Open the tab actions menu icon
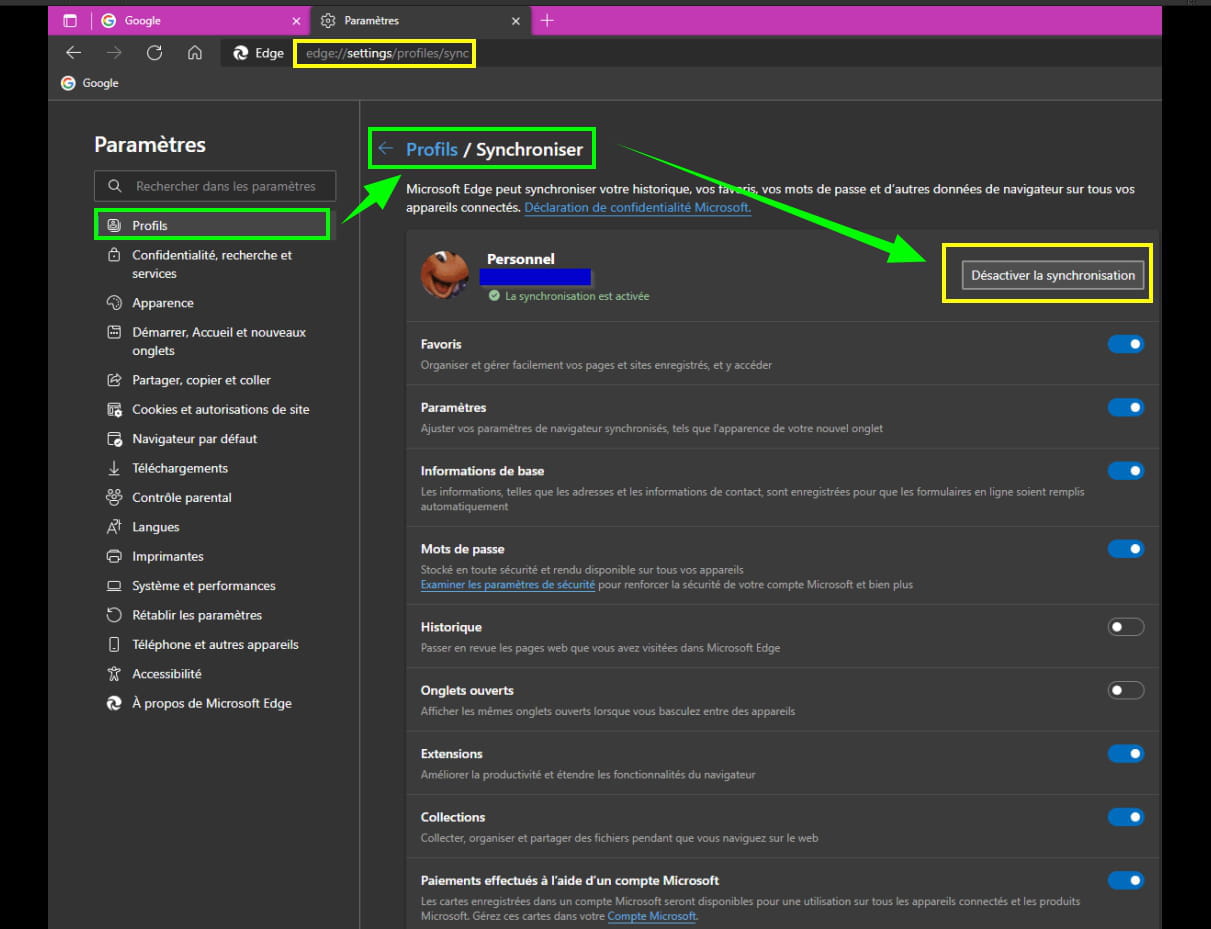Image resolution: width=1211 pixels, height=929 pixels. pos(70,21)
